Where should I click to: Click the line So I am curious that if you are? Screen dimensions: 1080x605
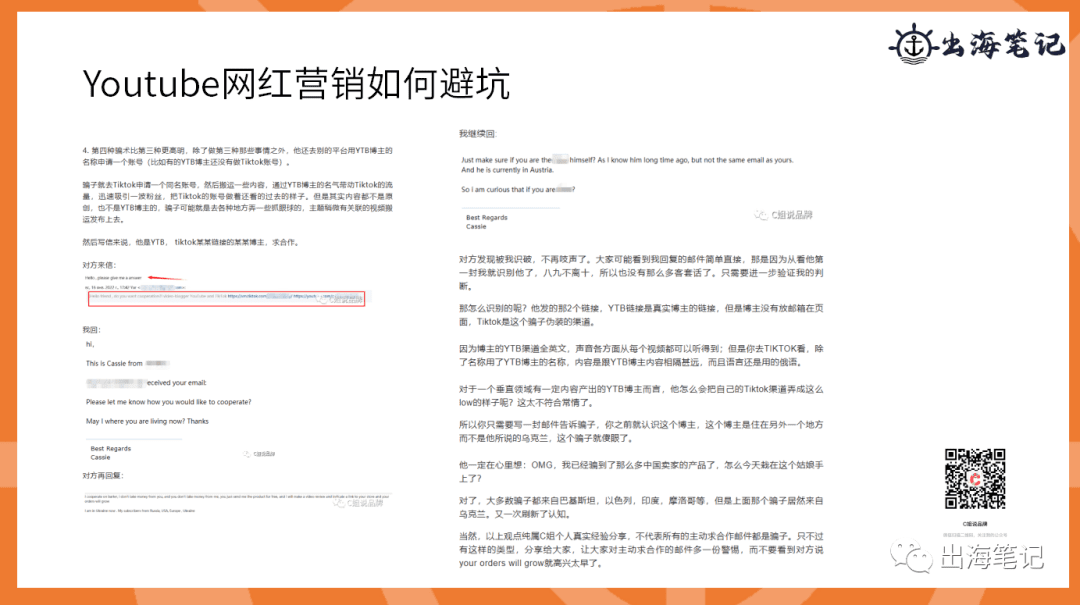point(518,189)
